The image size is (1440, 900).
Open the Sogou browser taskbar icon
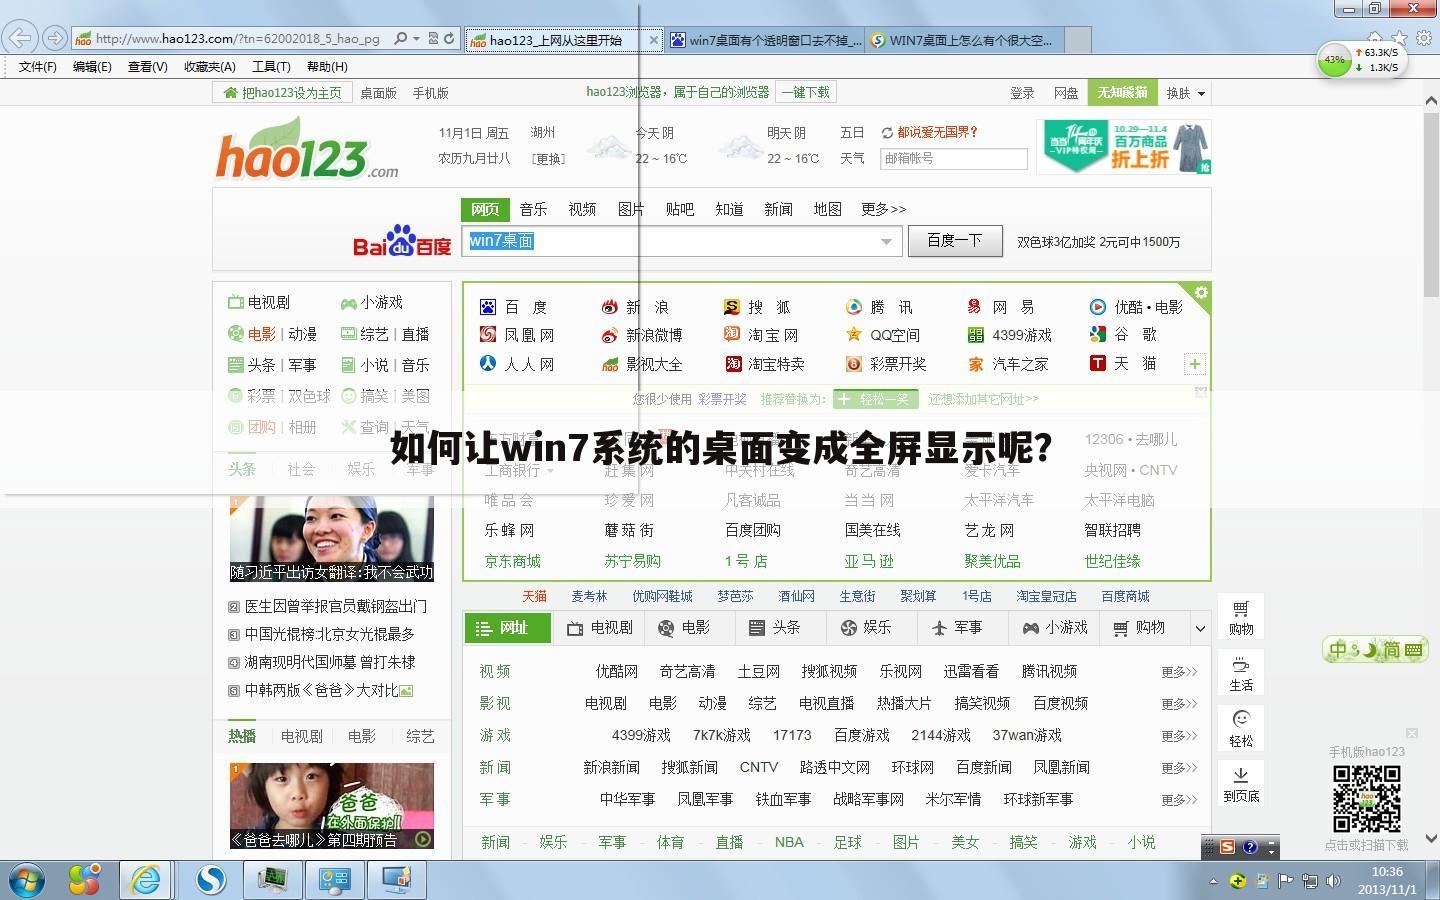(x=210, y=880)
